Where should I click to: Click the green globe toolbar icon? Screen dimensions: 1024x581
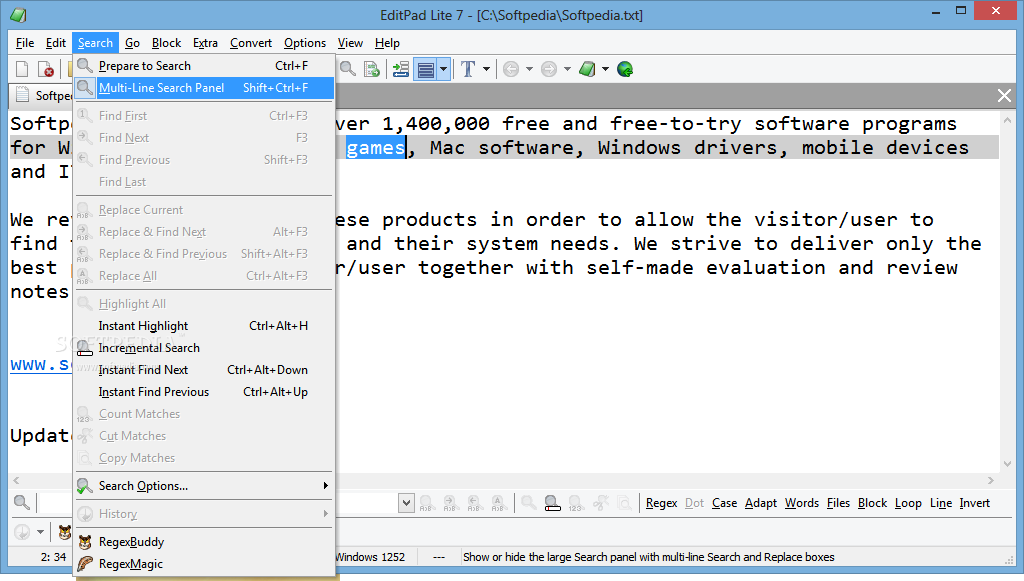[x=625, y=69]
